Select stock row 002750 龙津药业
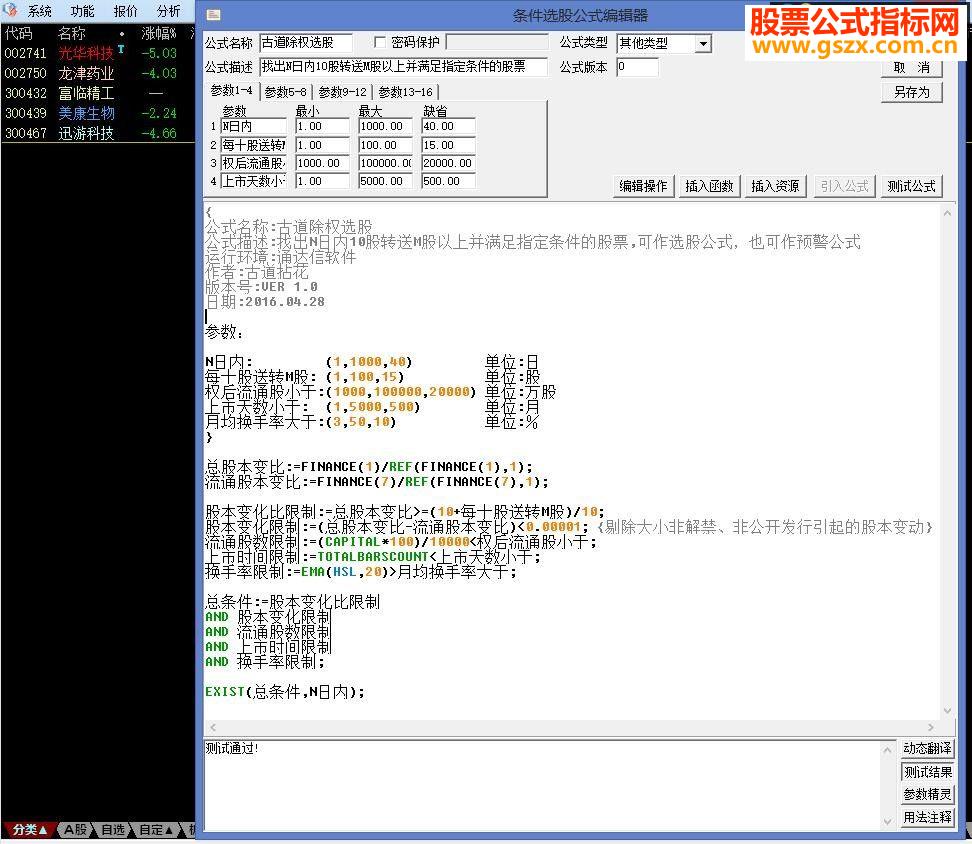The height and width of the screenshot is (844, 972). 98,73
